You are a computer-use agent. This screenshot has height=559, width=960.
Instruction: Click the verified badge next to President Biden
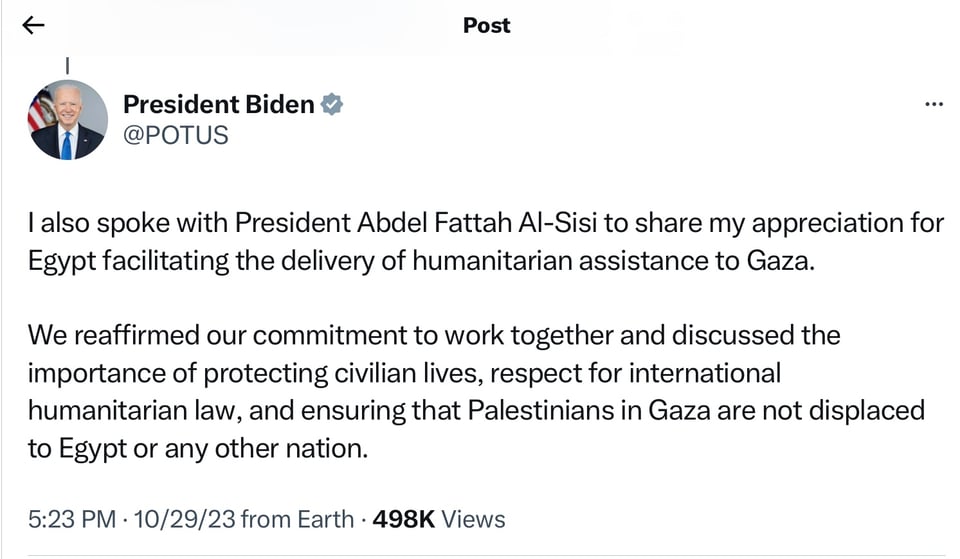(x=332, y=104)
